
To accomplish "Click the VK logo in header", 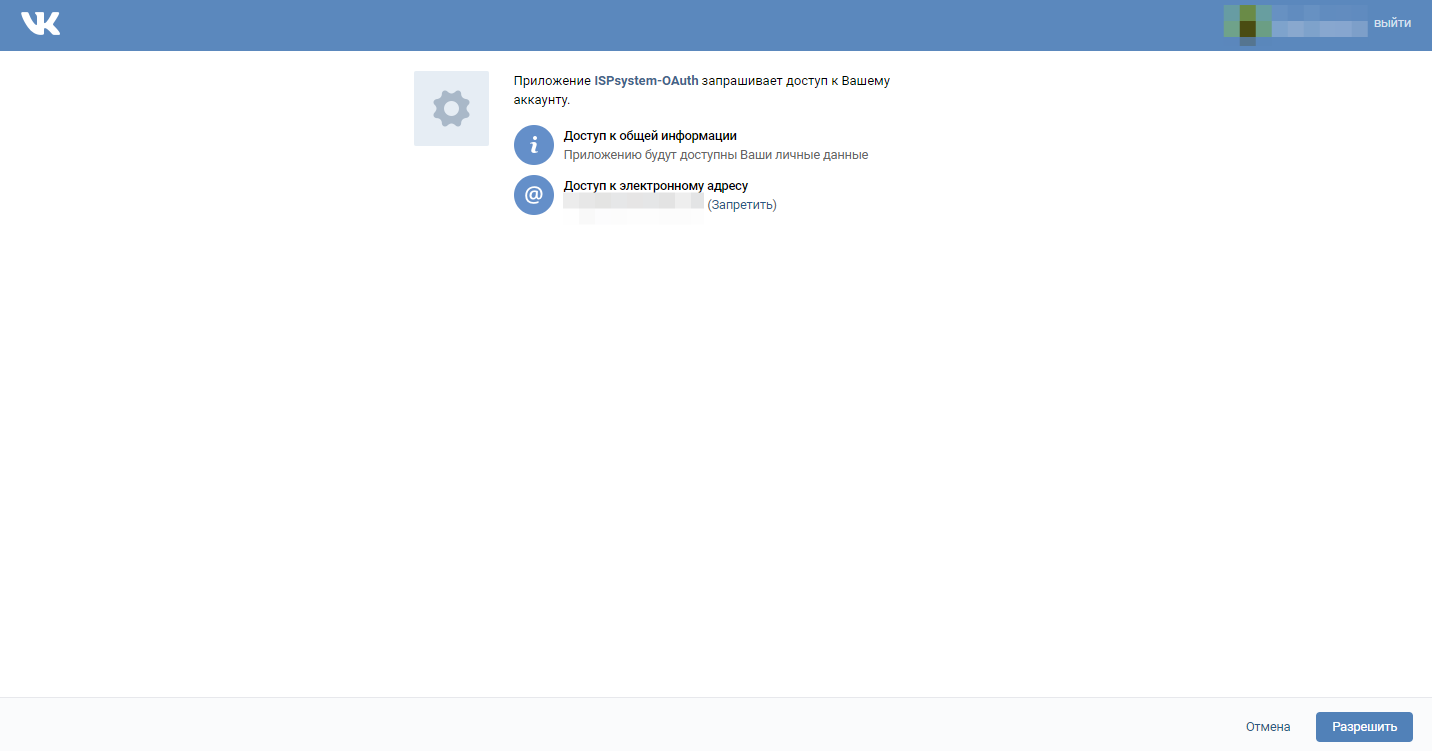I will (x=41, y=23).
